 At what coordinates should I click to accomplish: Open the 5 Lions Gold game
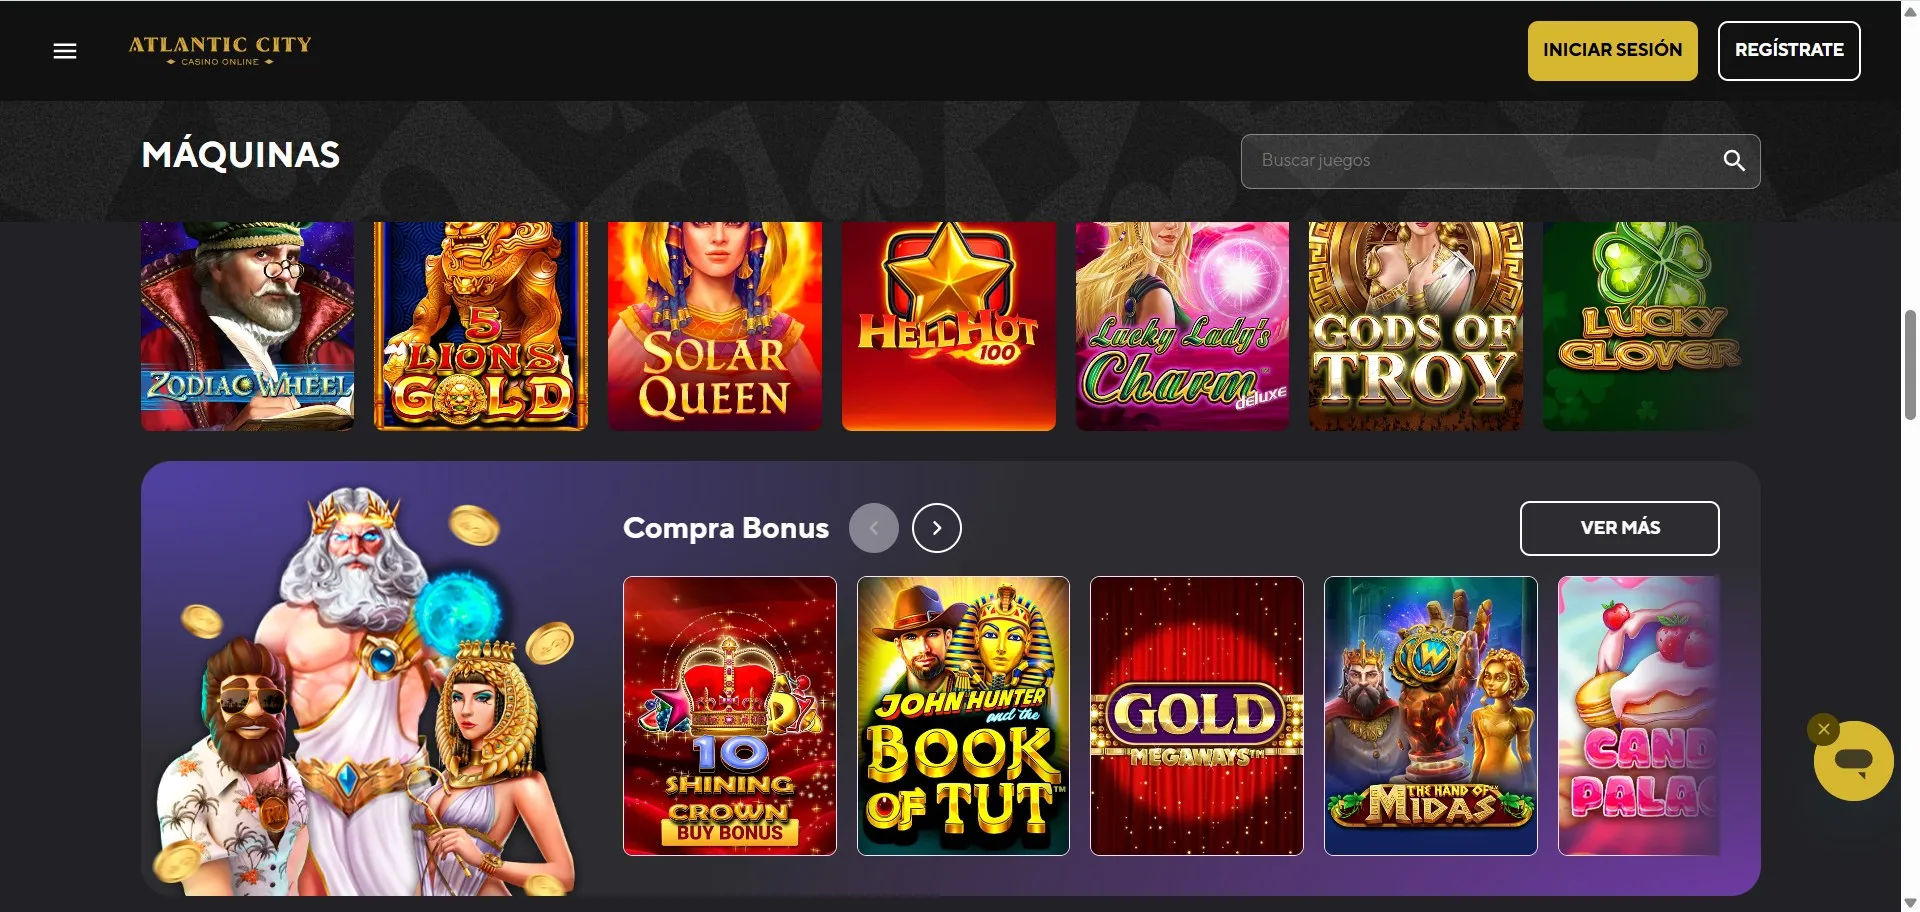pyautogui.click(x=481, y=326)
